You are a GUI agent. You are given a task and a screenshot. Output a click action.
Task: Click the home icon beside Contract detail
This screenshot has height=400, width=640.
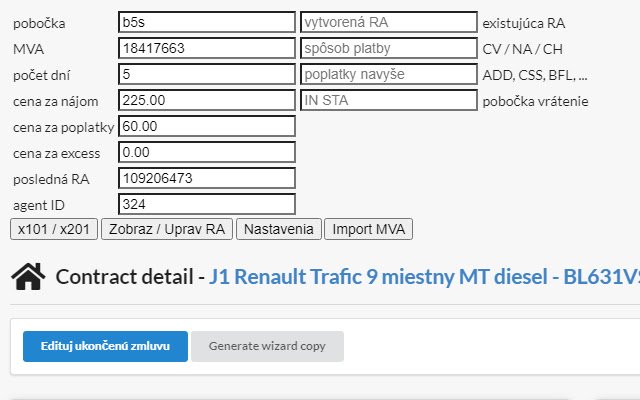(28, 277)
